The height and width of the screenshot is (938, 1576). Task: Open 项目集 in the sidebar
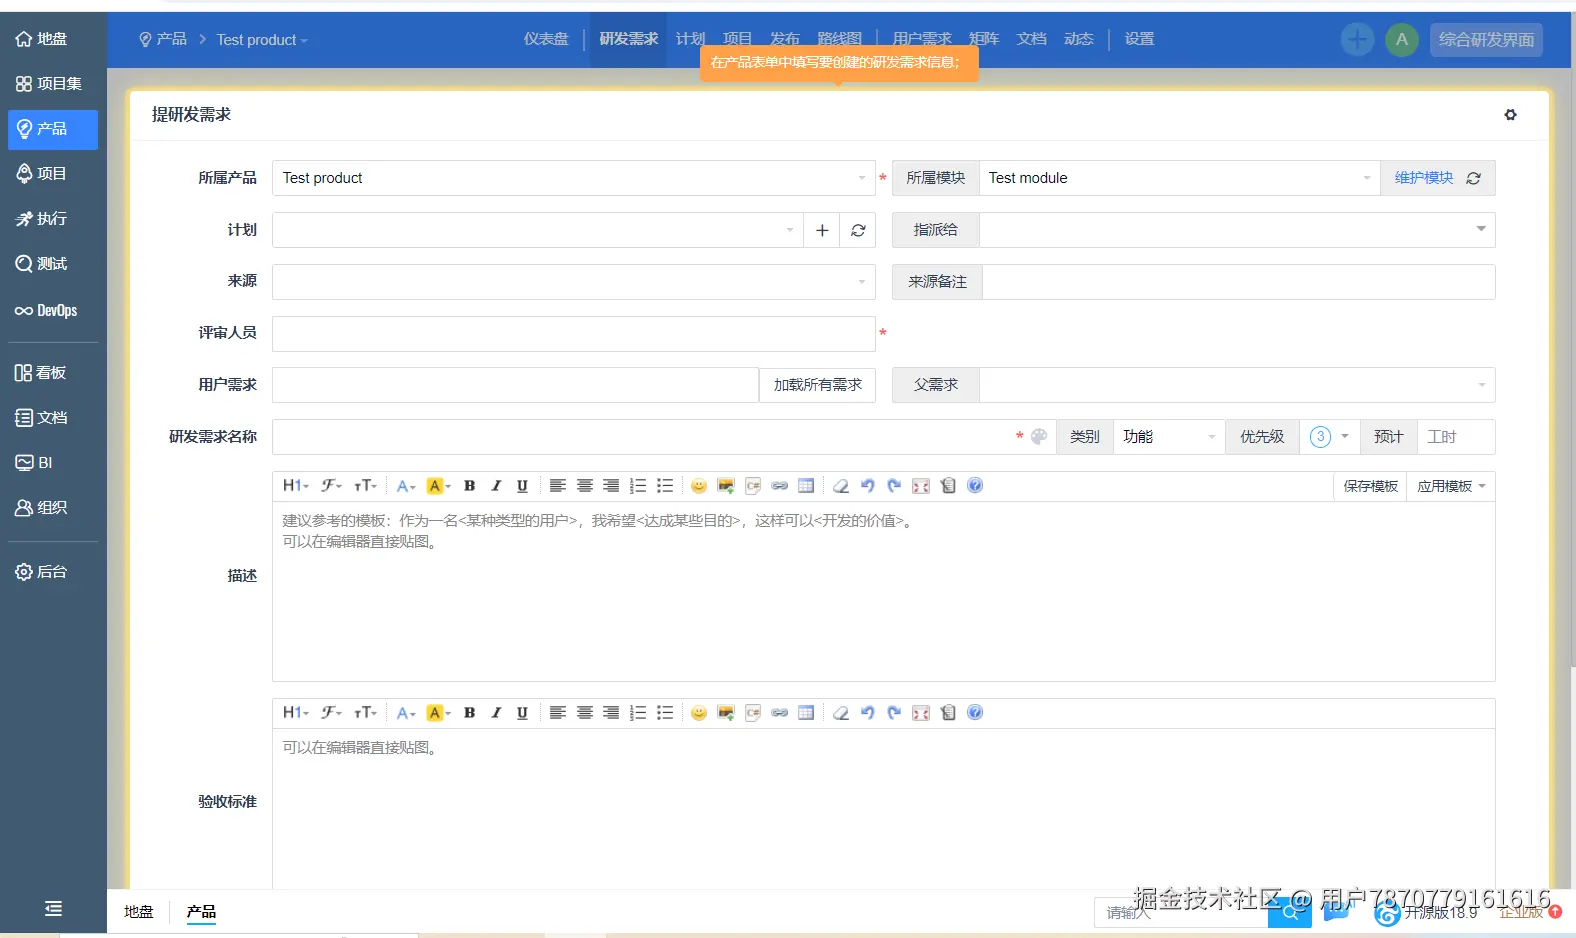point(49,84)
